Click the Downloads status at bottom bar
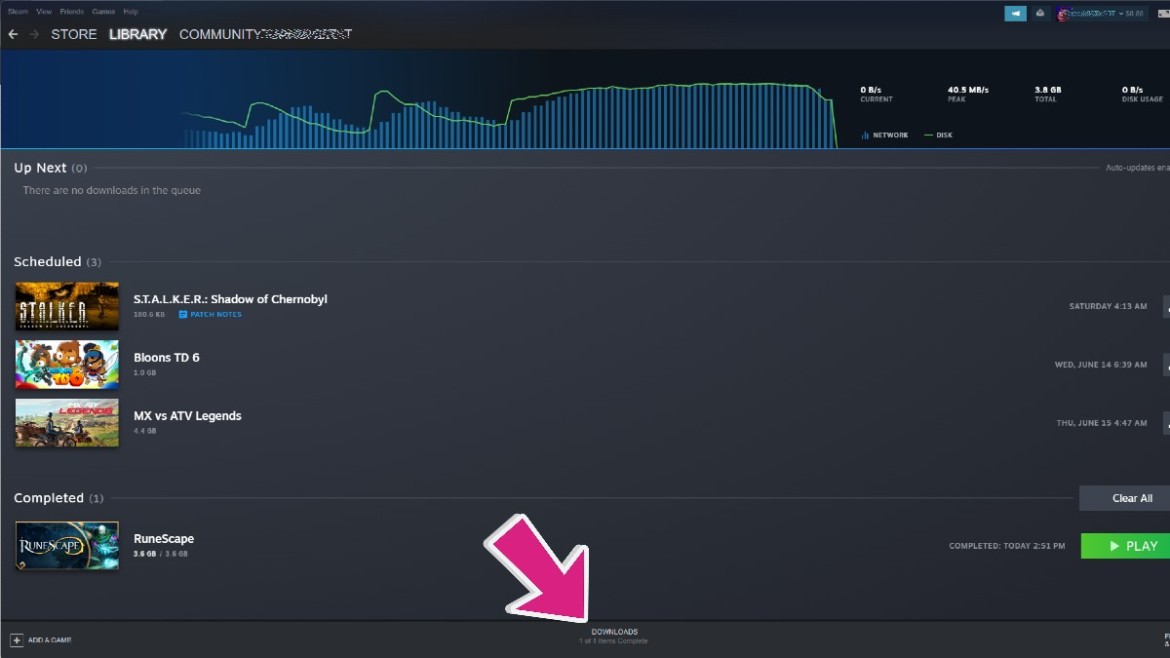 tap(614, 635)
